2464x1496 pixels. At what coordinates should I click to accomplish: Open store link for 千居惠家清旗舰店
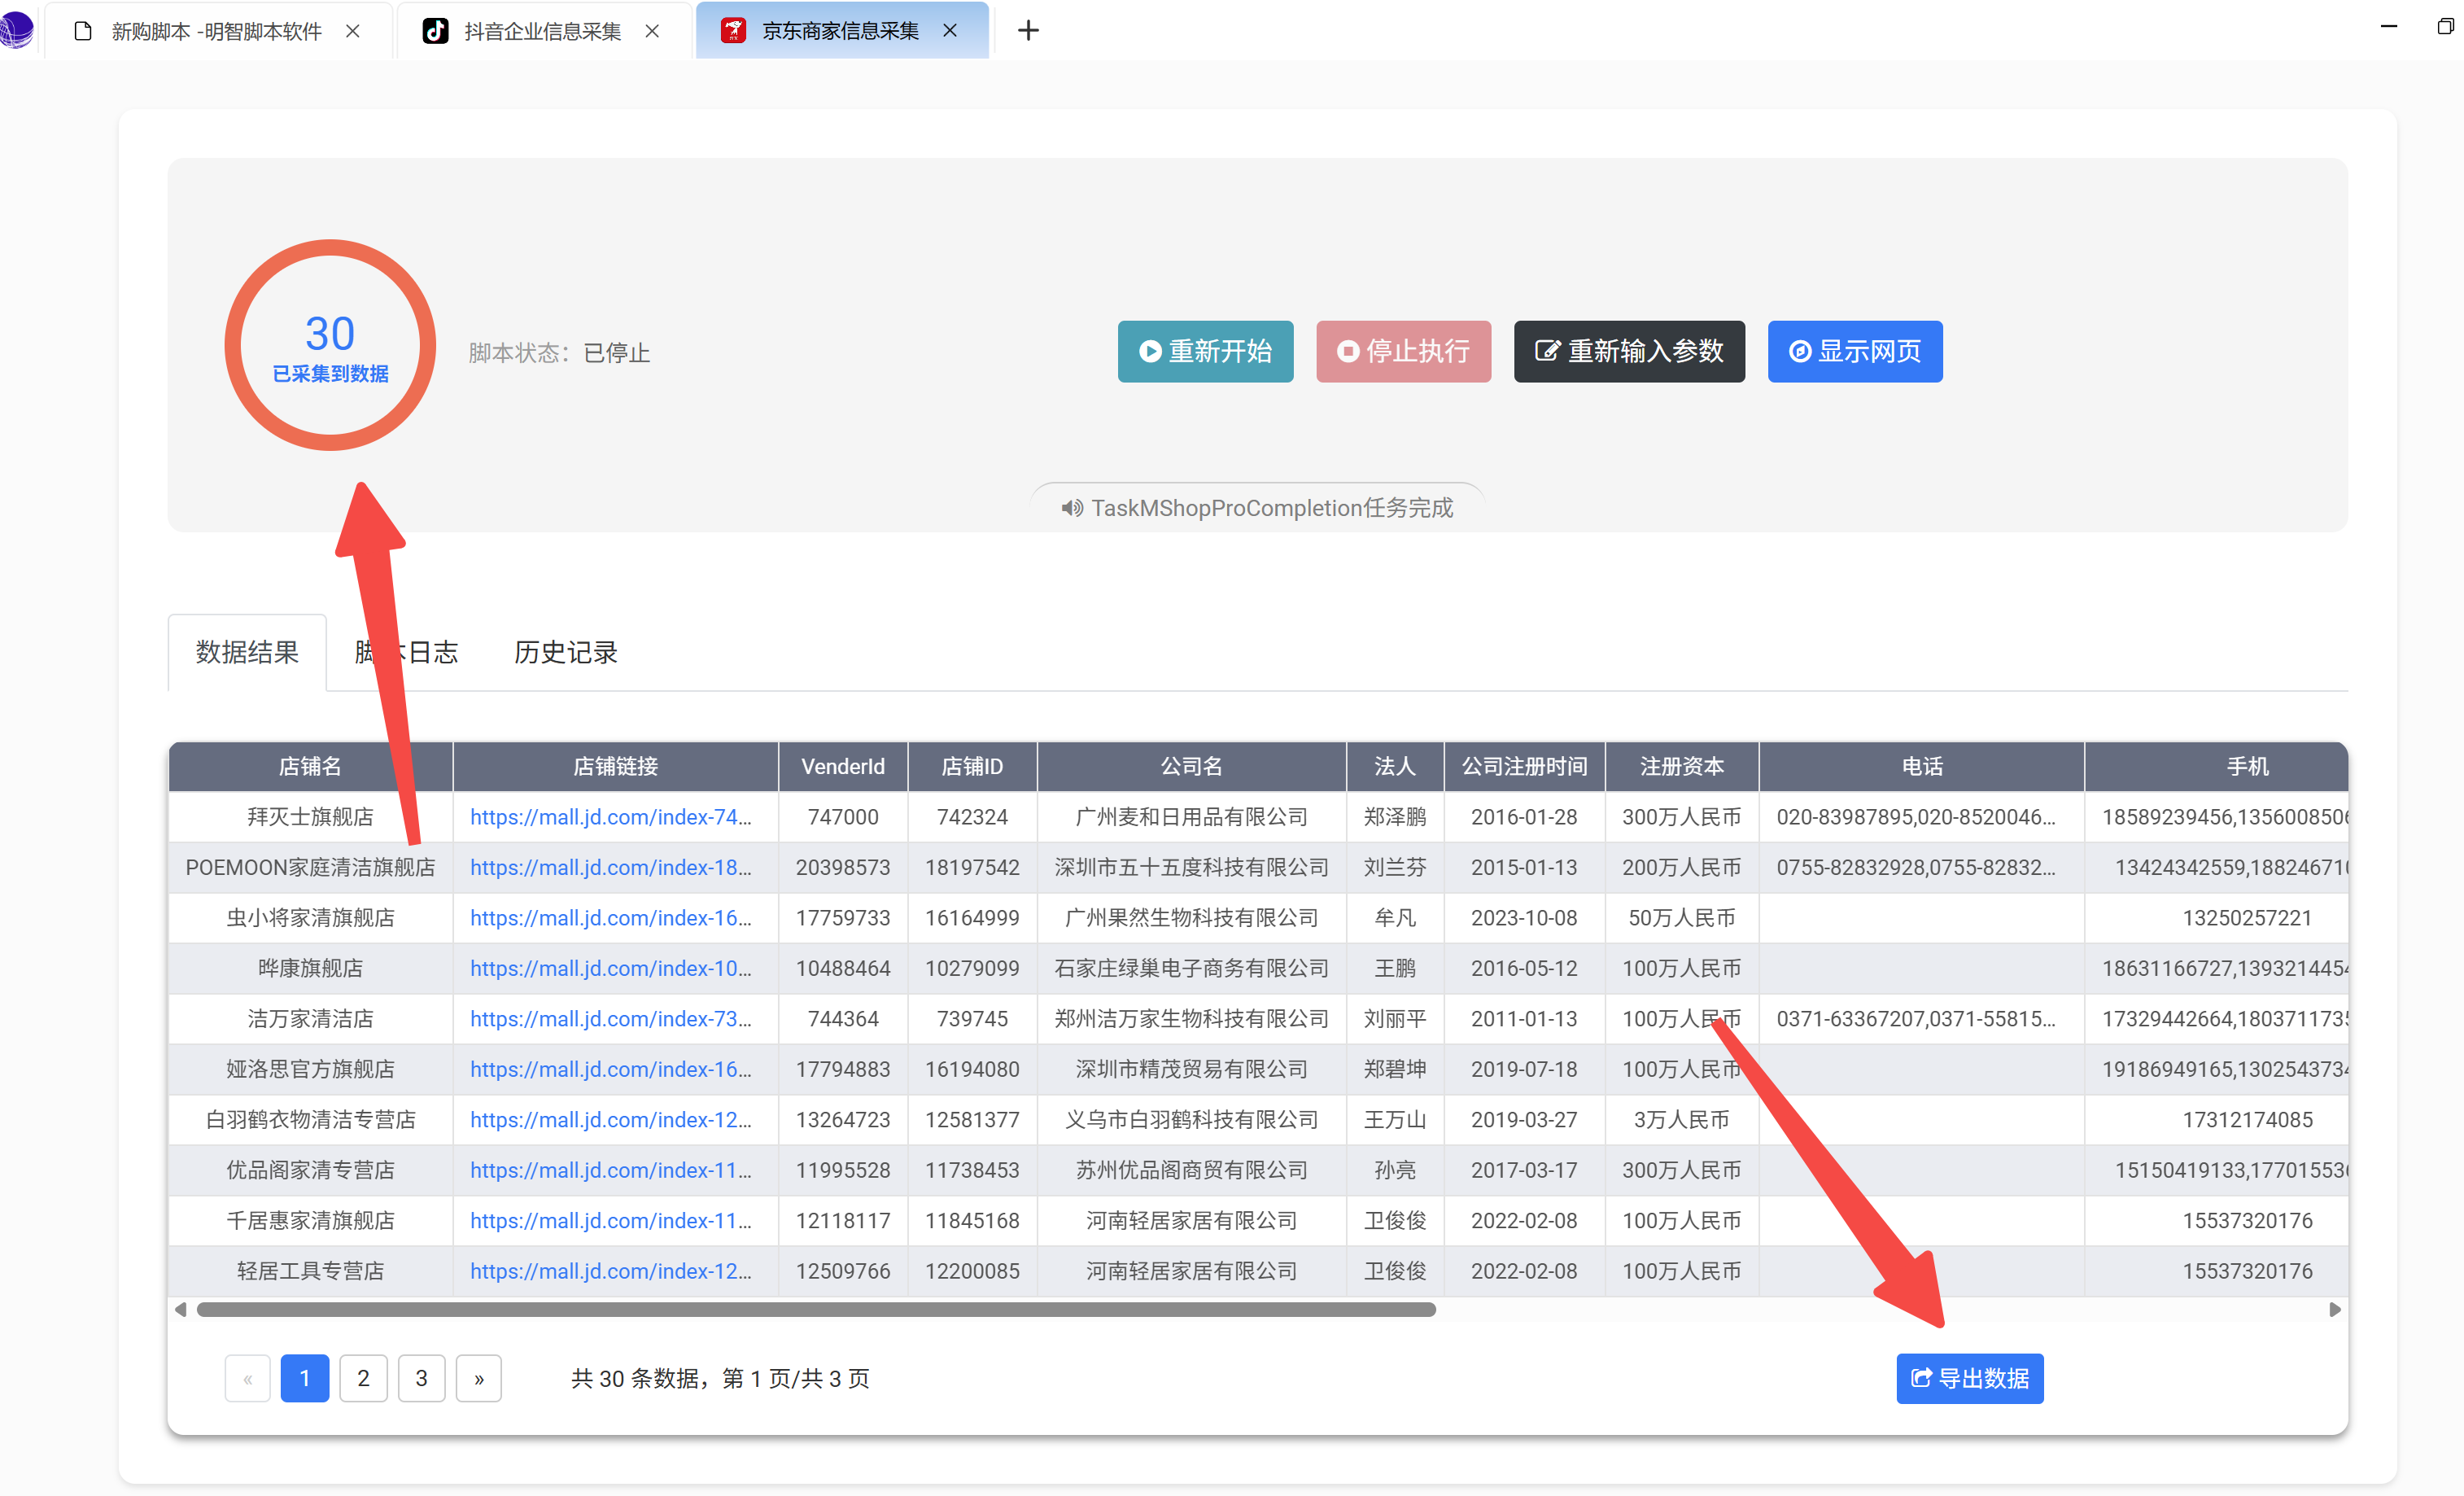point(611,1220)
